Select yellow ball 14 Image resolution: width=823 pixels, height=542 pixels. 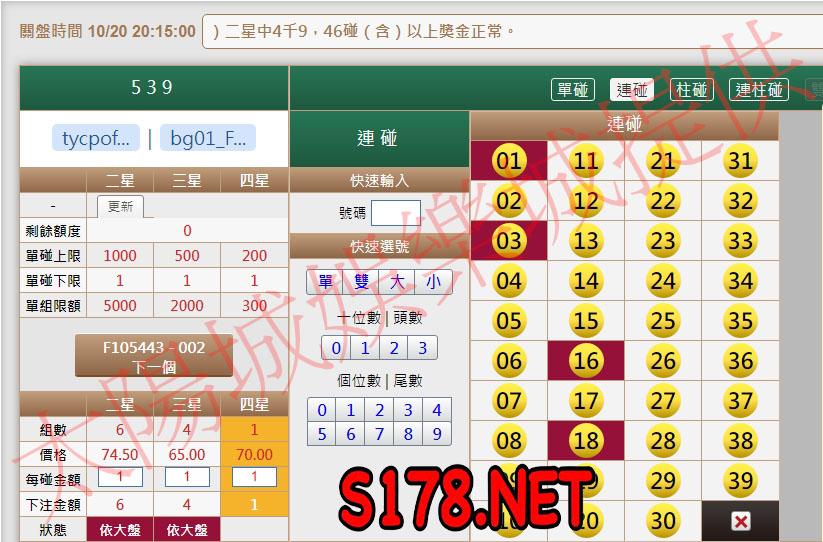(586, 281)
